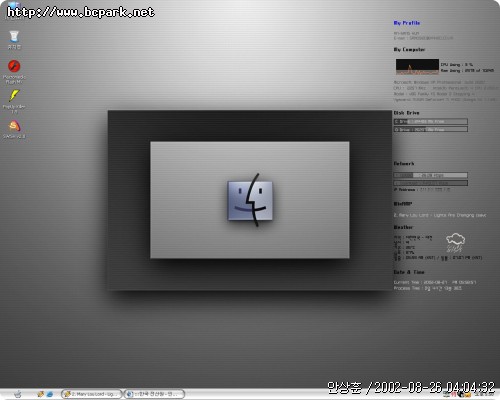The width and height of the screenshot is (500, 400).
Task: Select the E-mail line under My Profile
Action: coord(423,38)
